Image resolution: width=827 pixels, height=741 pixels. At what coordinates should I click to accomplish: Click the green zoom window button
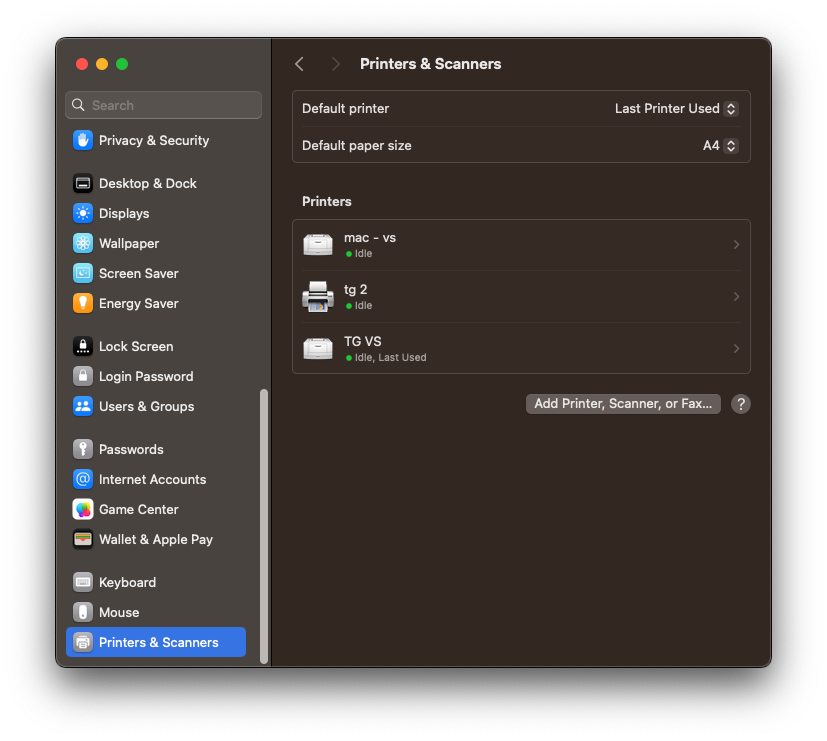[122, 64]
